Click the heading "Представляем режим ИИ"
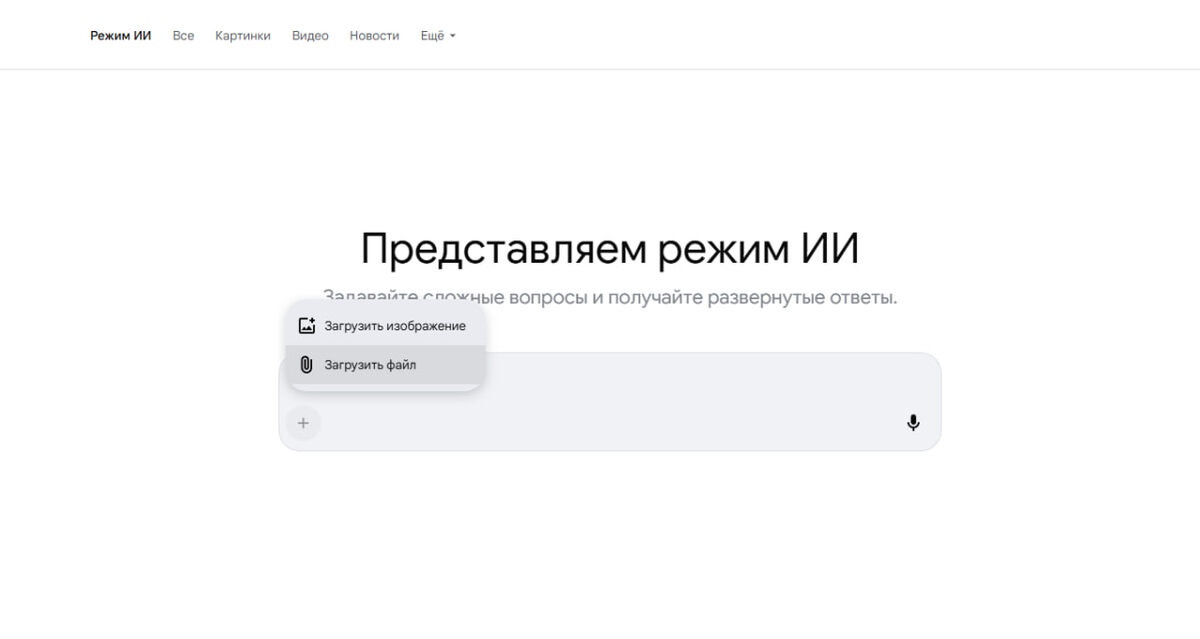1200x639 pixels. click(x=610, y=249)
